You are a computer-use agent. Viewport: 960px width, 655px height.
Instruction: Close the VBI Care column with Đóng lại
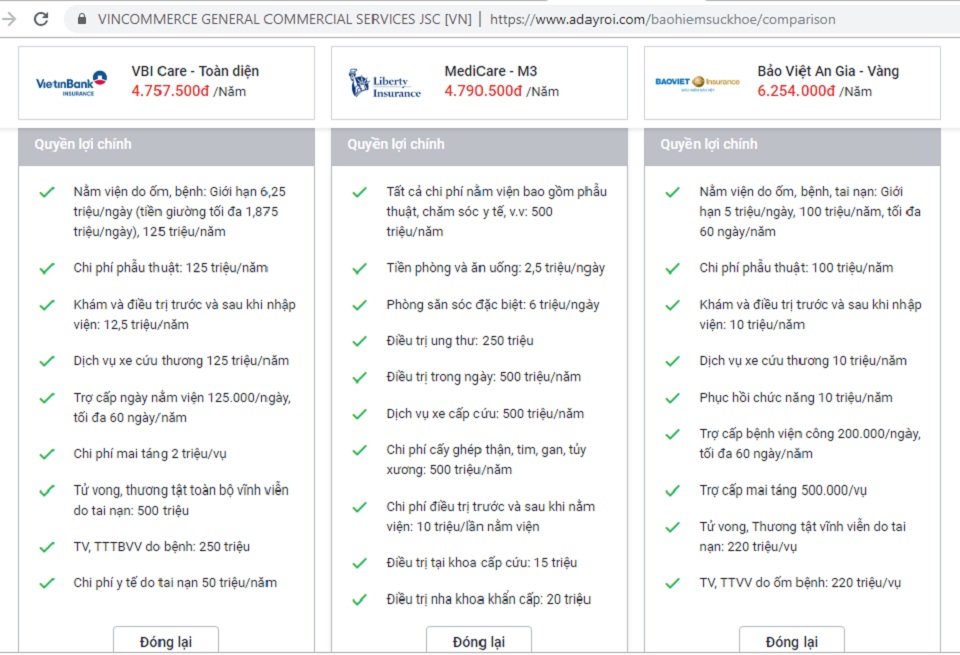(x=166, y=640)
